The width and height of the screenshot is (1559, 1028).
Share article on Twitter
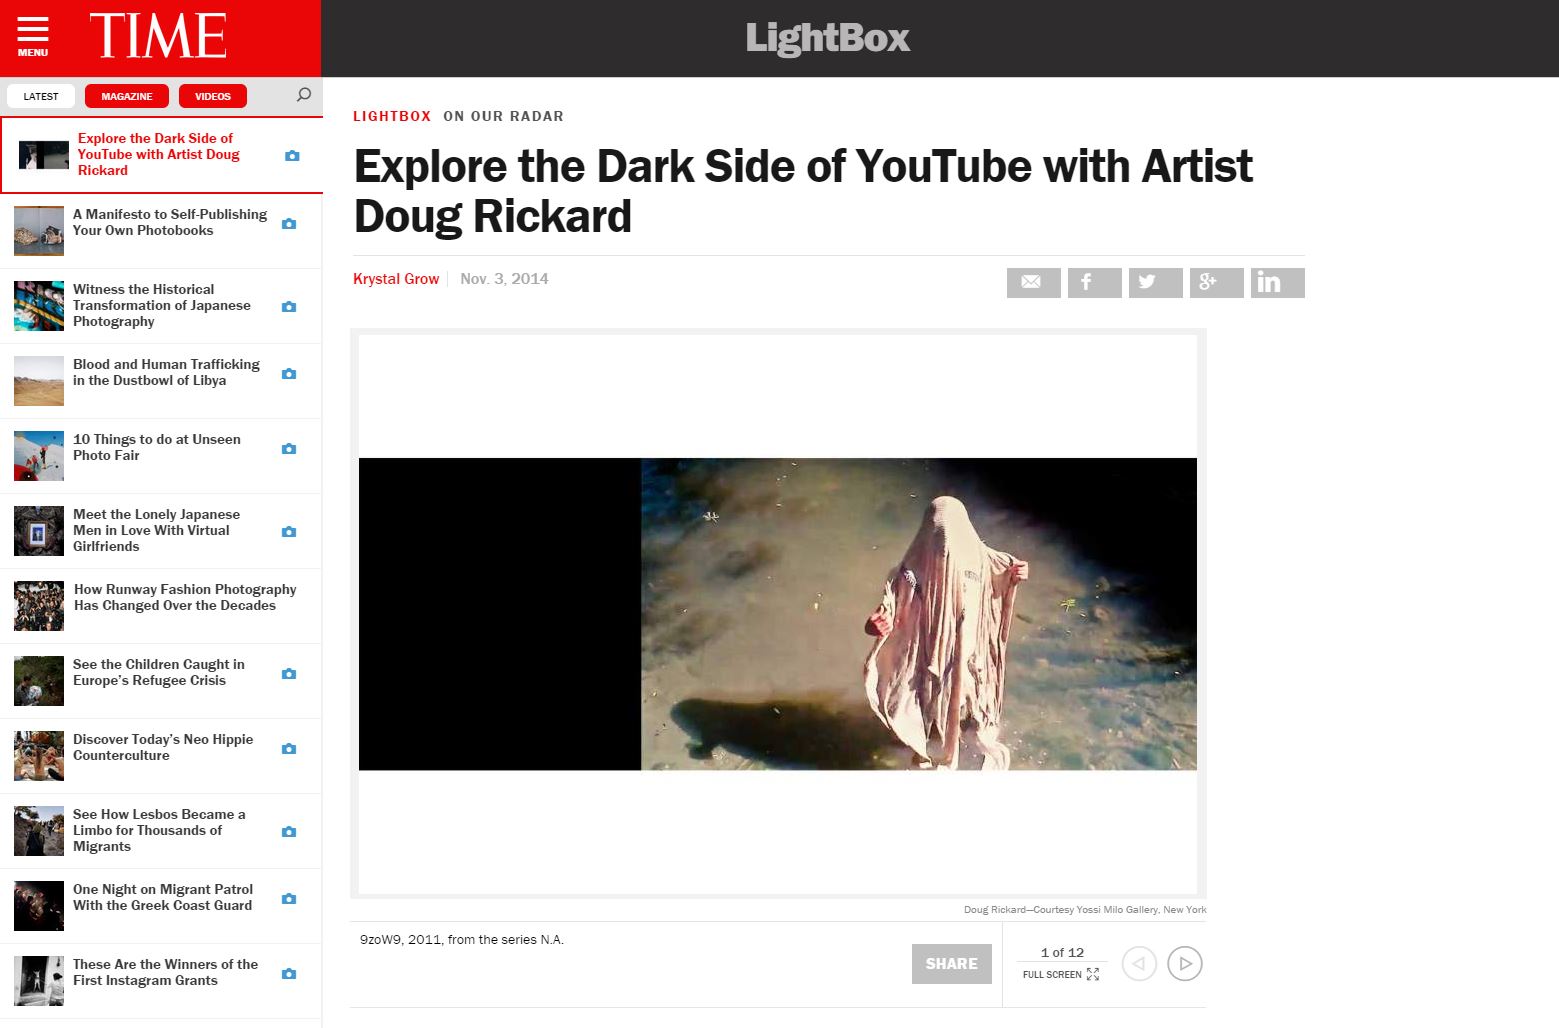pos(1155,283)
